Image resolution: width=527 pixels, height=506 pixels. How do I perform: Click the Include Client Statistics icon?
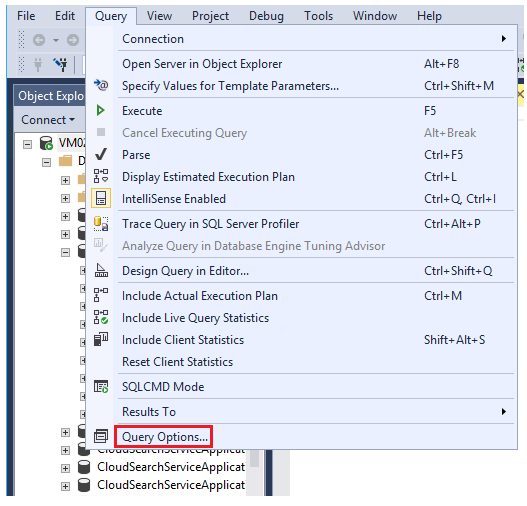tap(101, 339)
